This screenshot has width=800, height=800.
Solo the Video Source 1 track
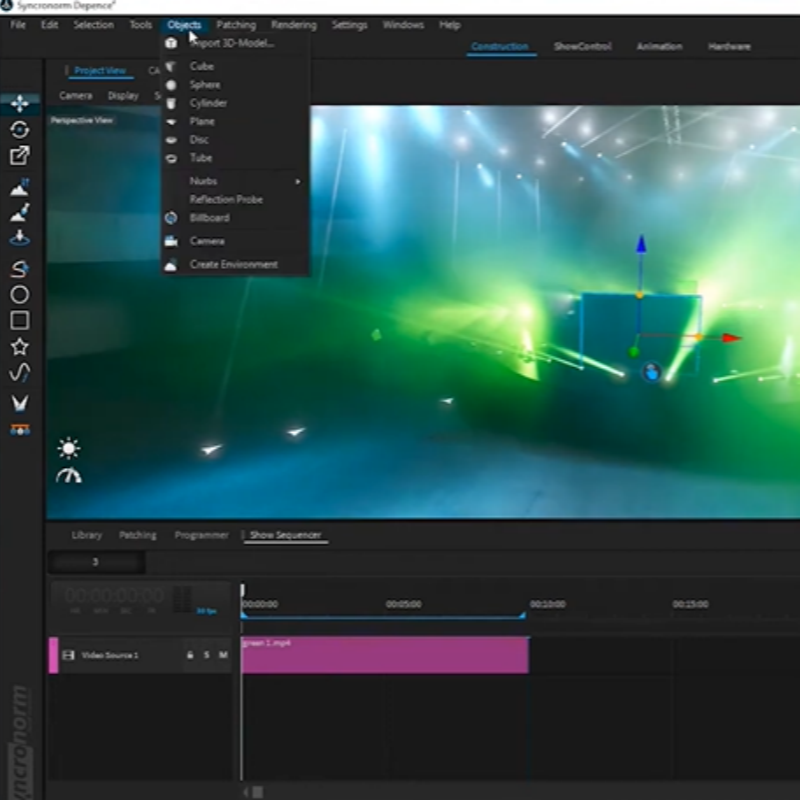207,655
